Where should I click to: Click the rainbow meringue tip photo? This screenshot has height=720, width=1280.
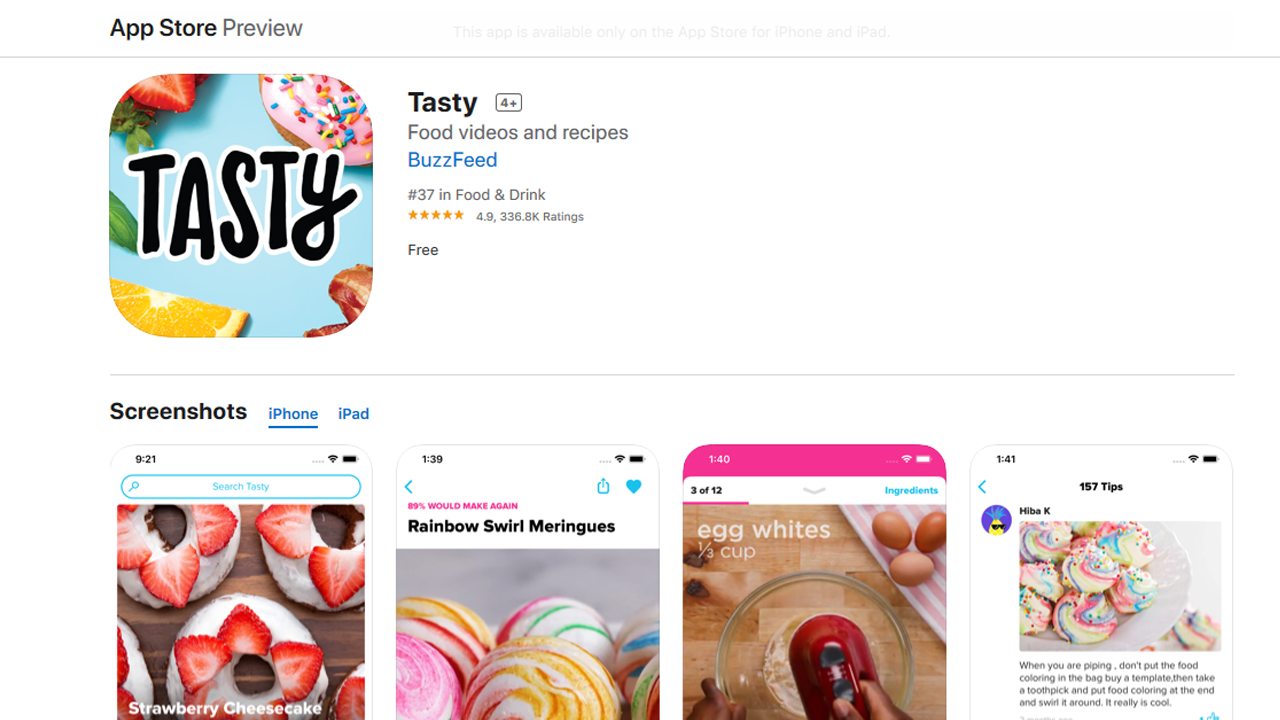coord(1120,587)
